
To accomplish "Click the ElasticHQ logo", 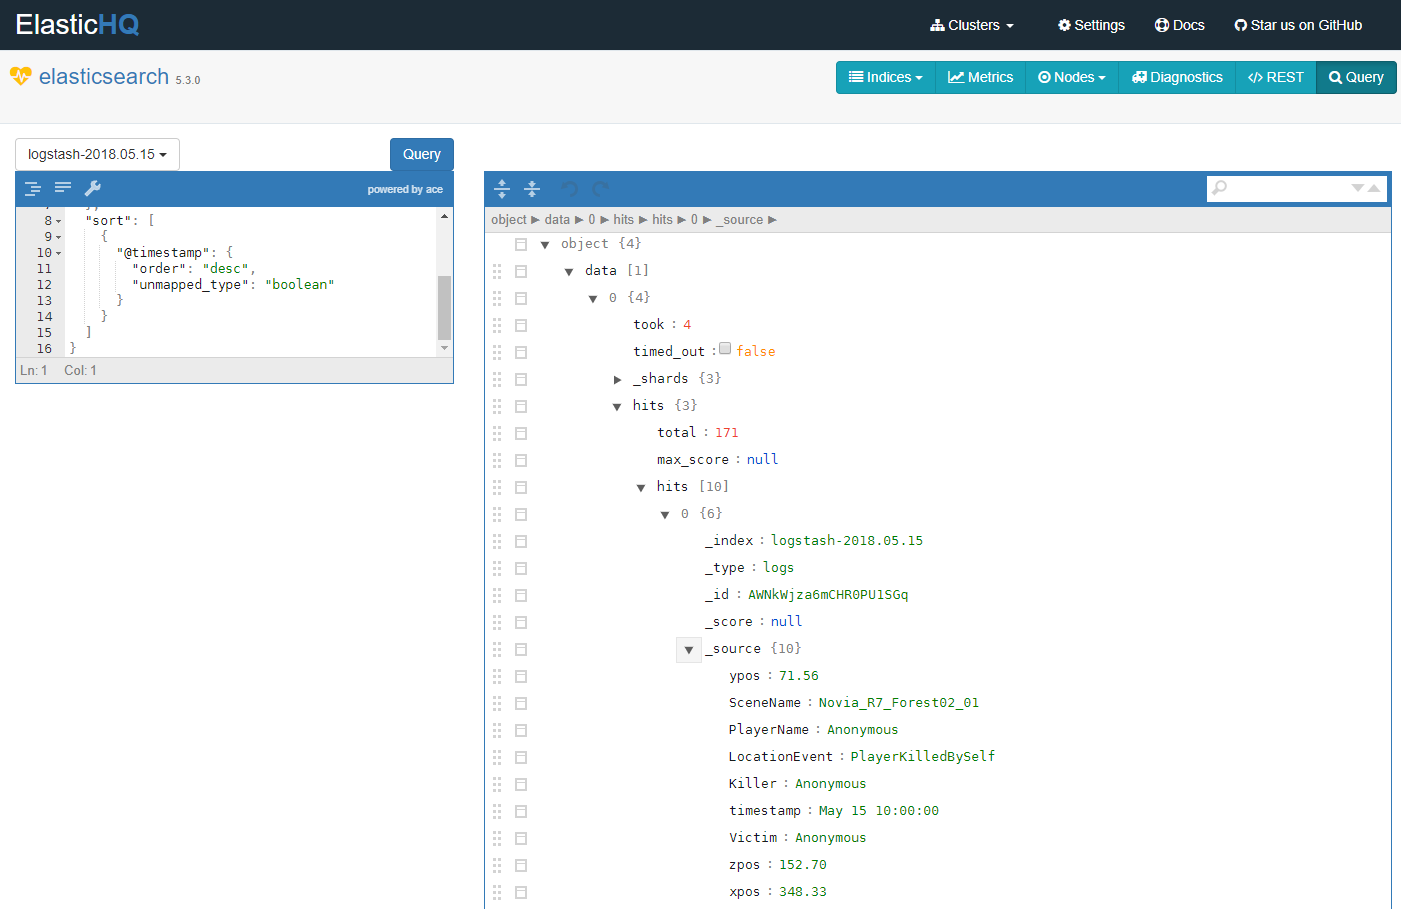I will (x=77, y=25).
